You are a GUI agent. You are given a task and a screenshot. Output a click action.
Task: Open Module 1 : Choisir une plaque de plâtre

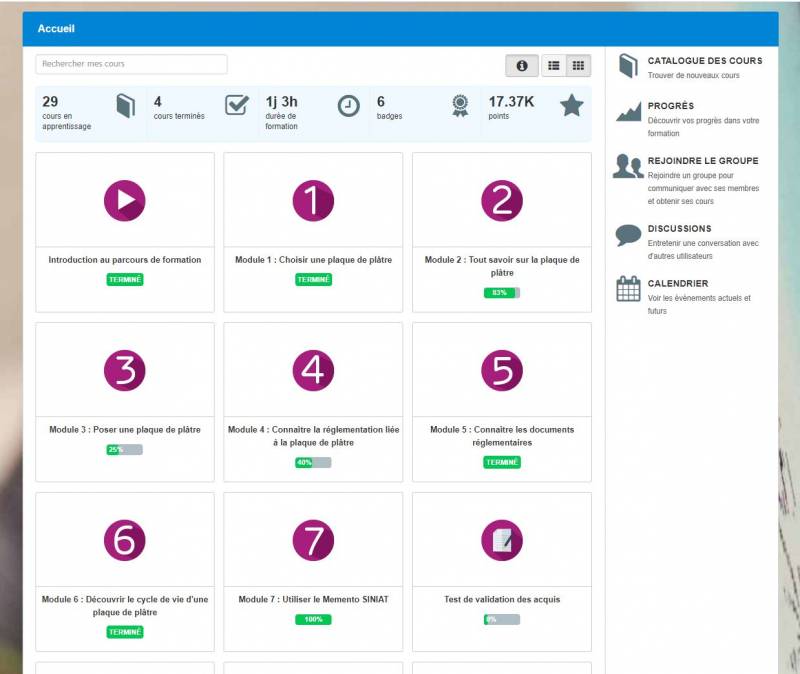[x=313, y=260]
